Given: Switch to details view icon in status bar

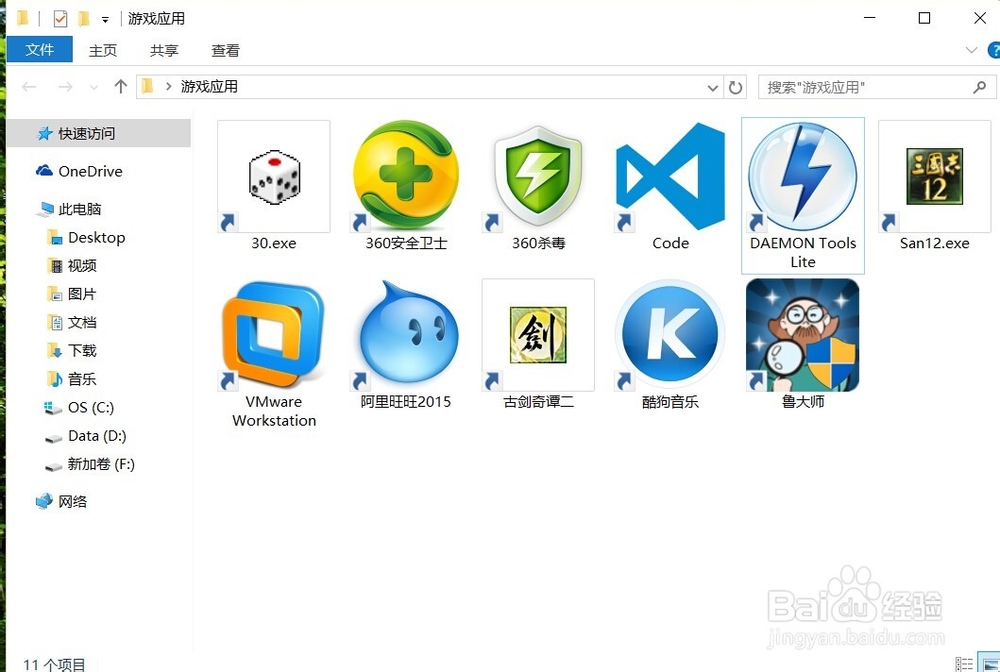Looking at the screenshot, I should click(964, 664).
